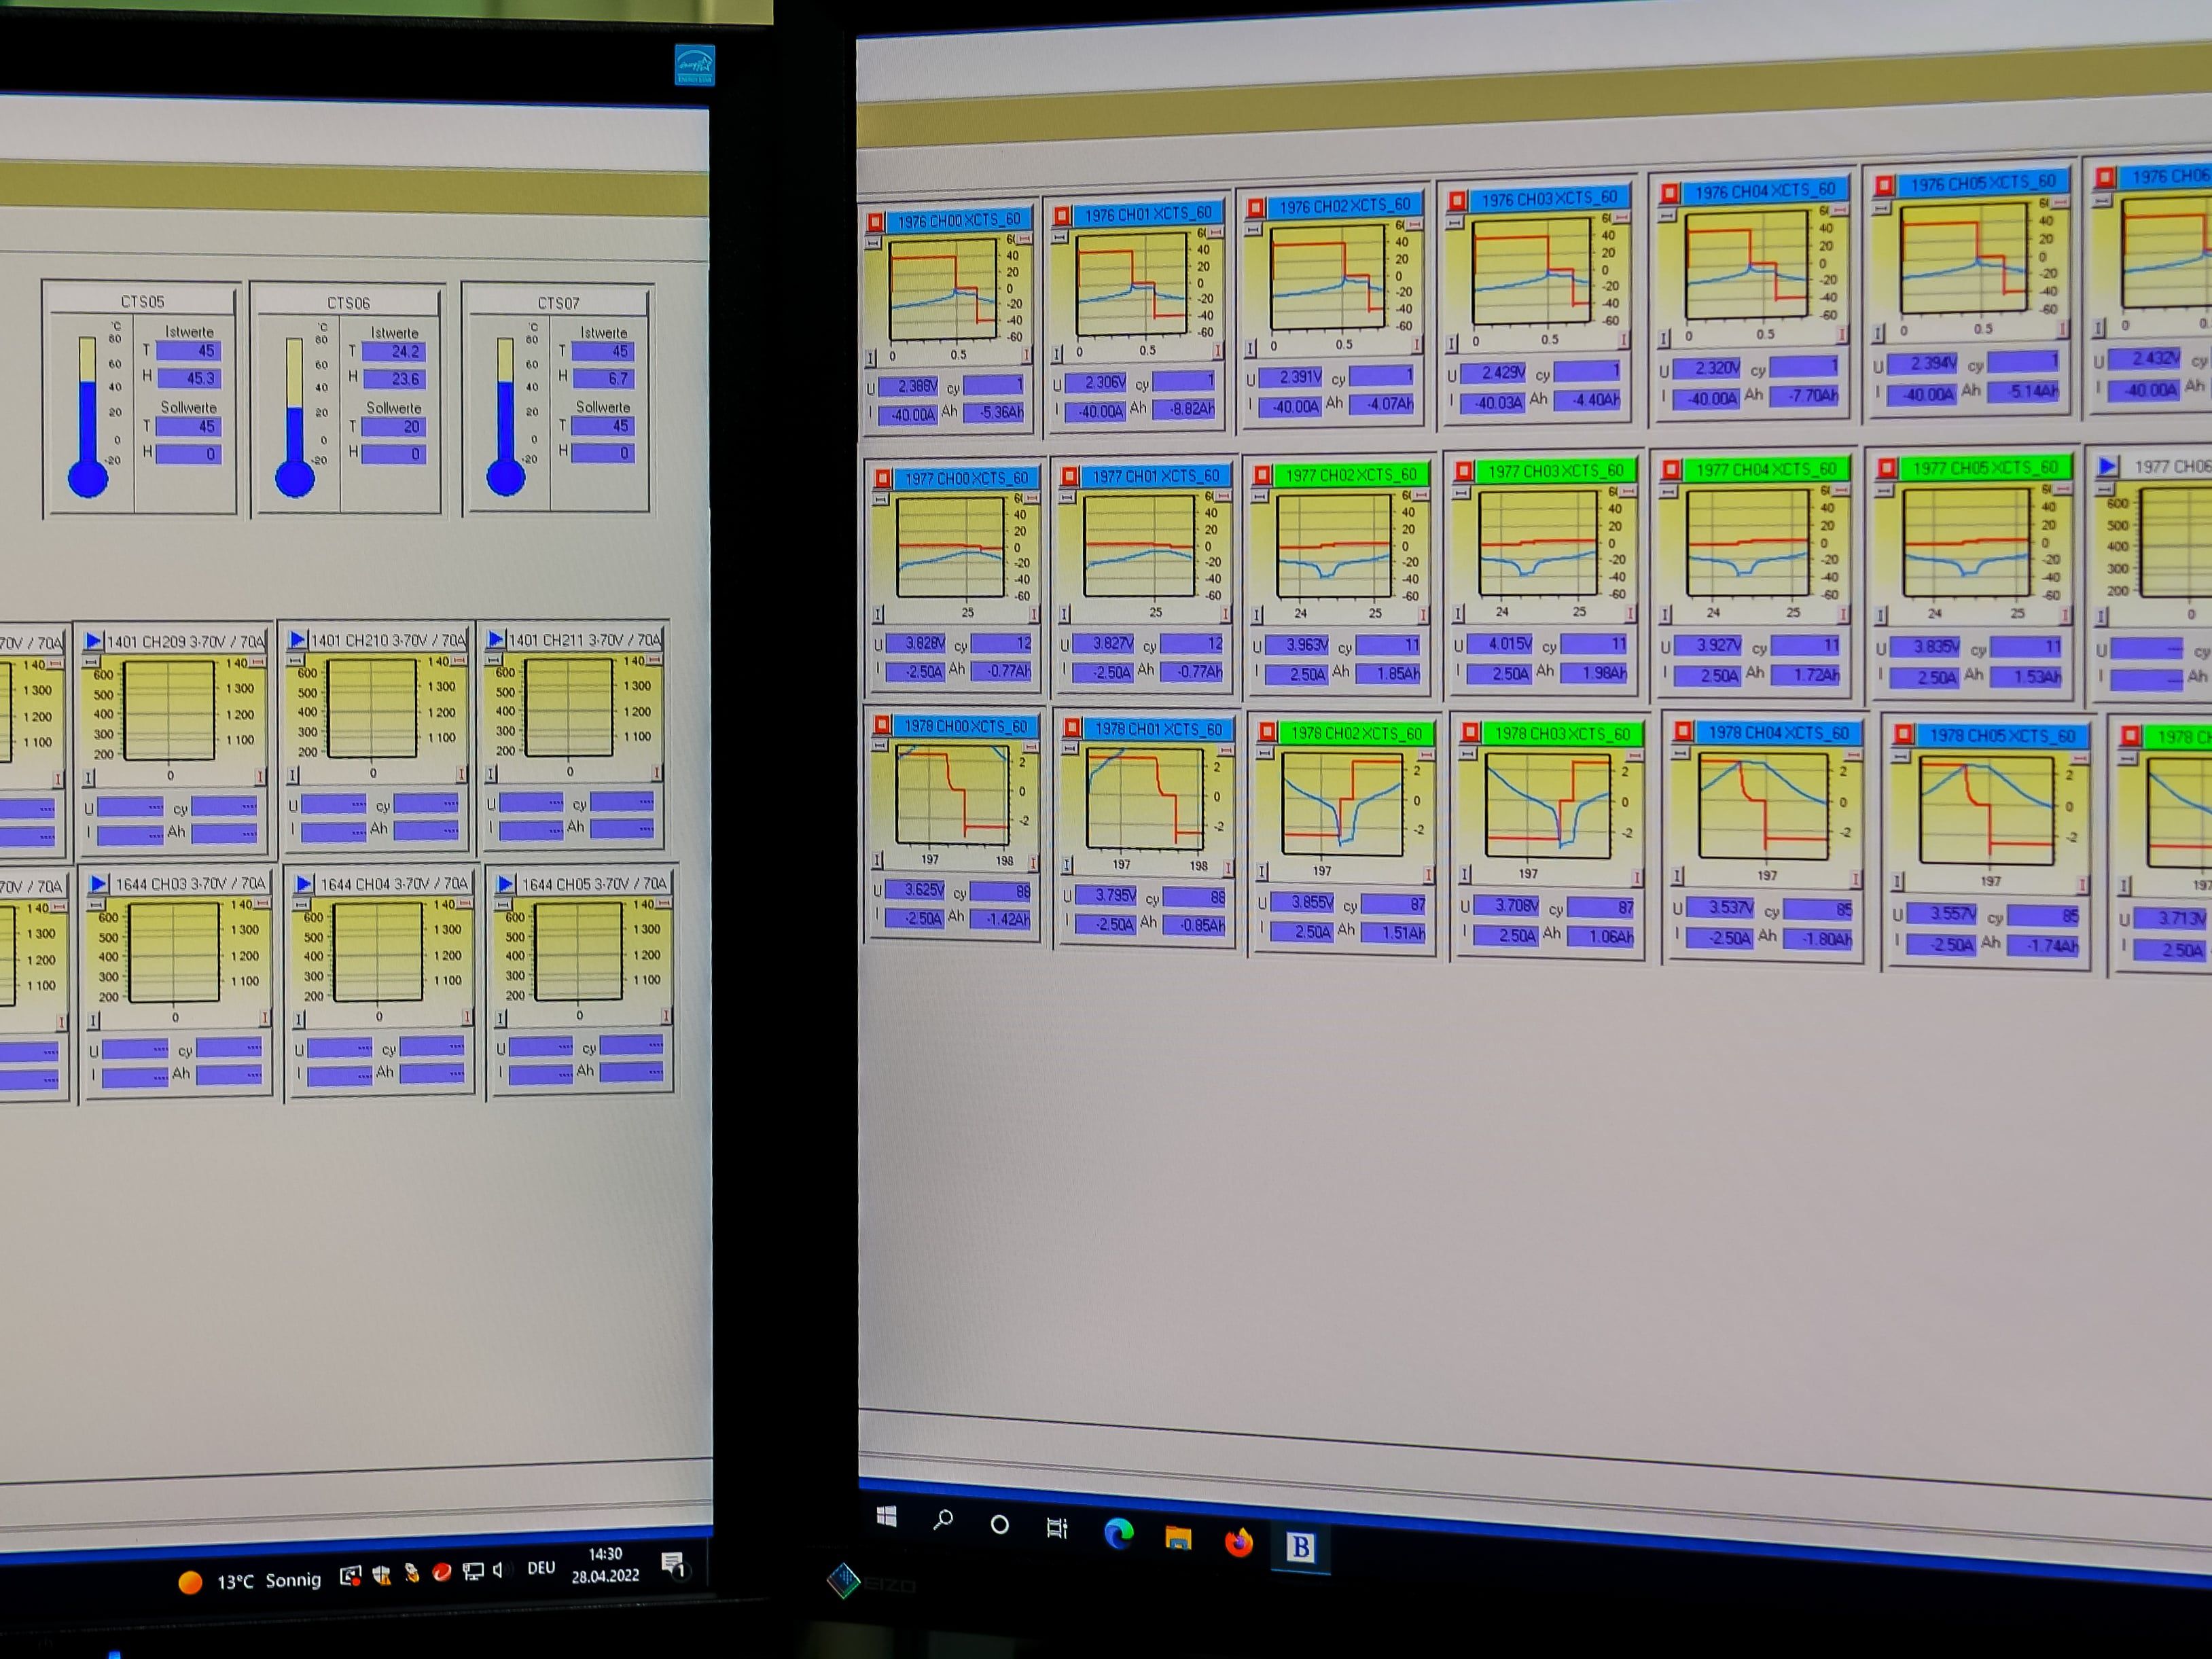This screenshot has width=2212, height=1659.
Task: Click red stop icon of 1977 CH02
Action: click(1262, 475)
